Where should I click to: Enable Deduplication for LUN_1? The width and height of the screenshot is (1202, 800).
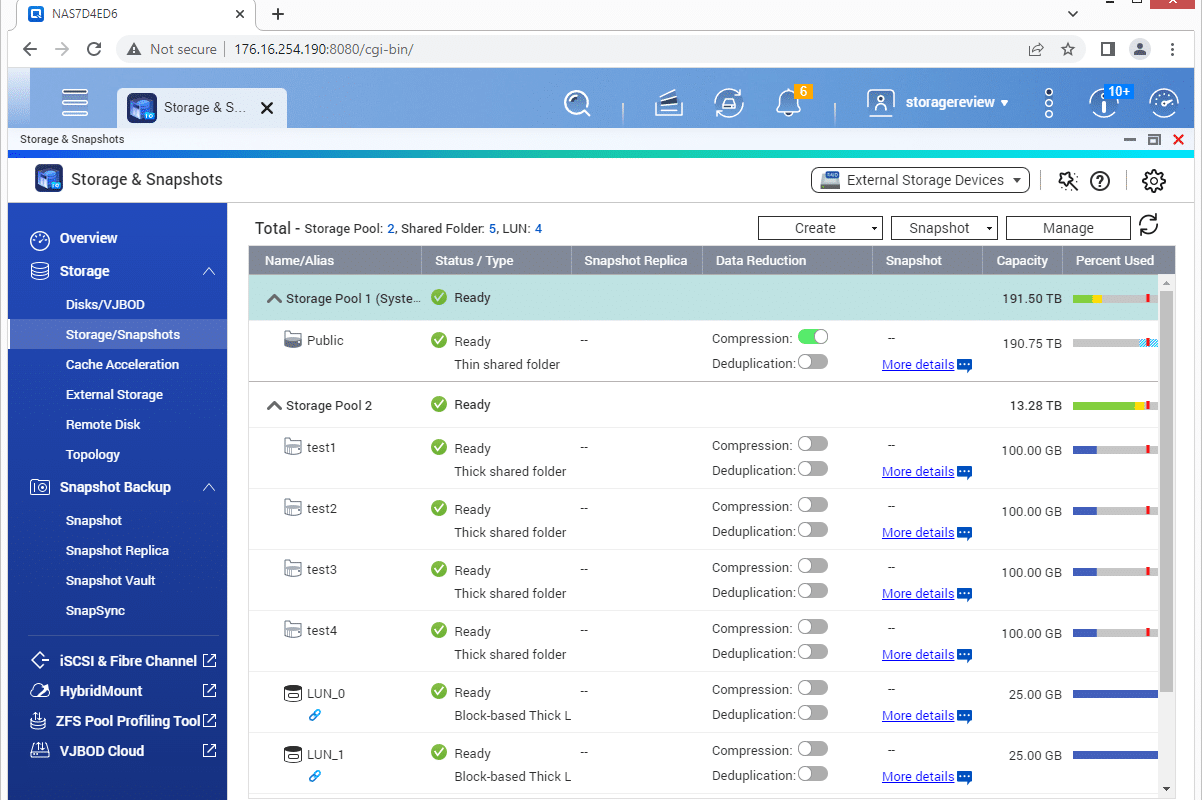(x=813, y=774)
